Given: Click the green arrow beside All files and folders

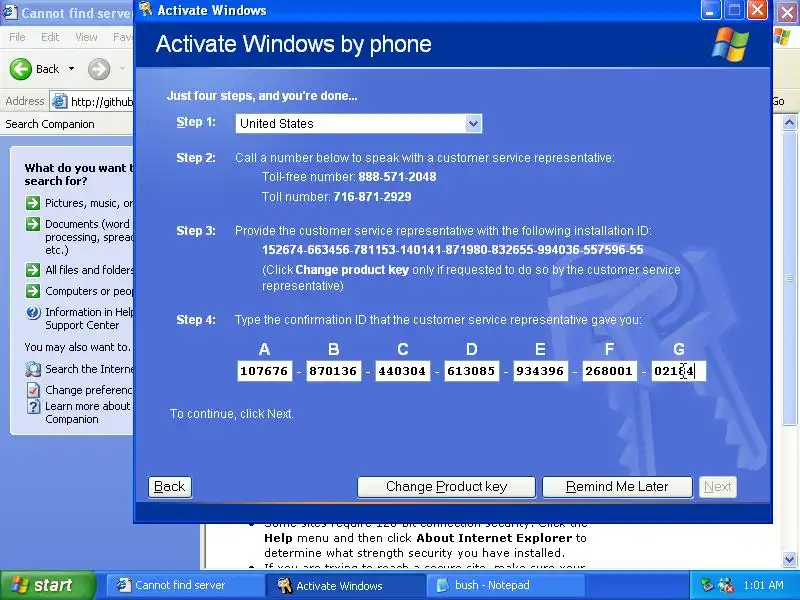Looking at the screenshot, I should pos(33,270).
